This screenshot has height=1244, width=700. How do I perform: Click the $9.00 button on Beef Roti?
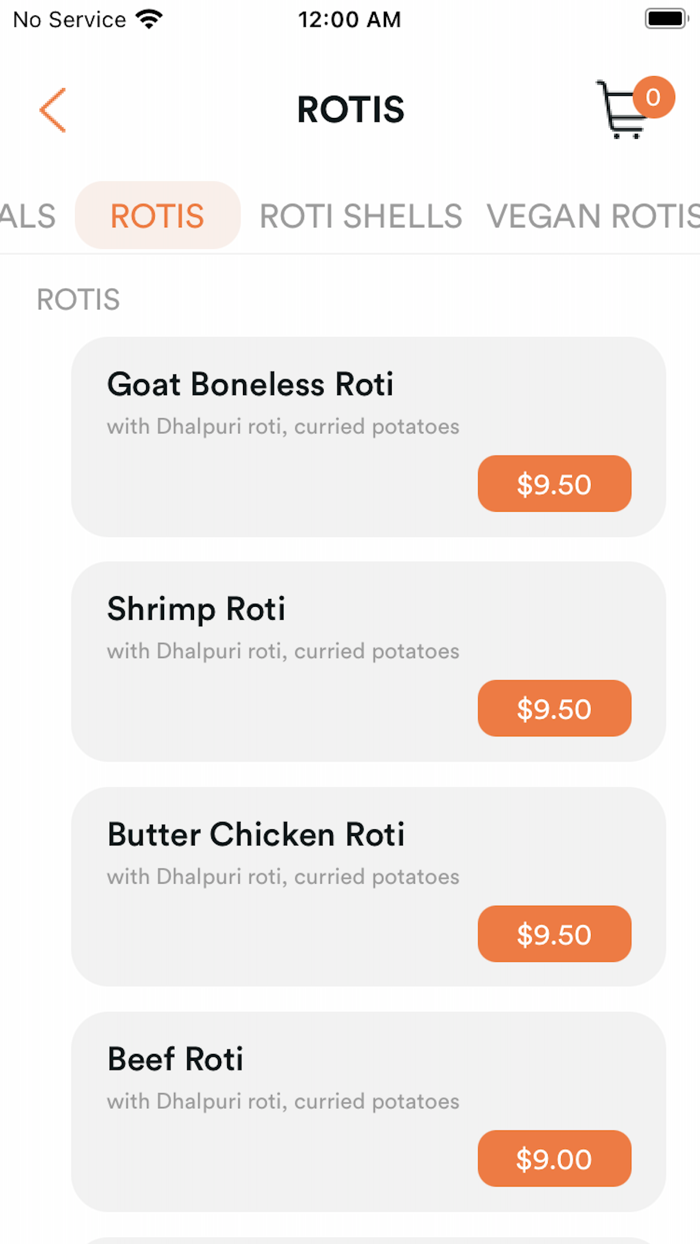[554, 1158]
